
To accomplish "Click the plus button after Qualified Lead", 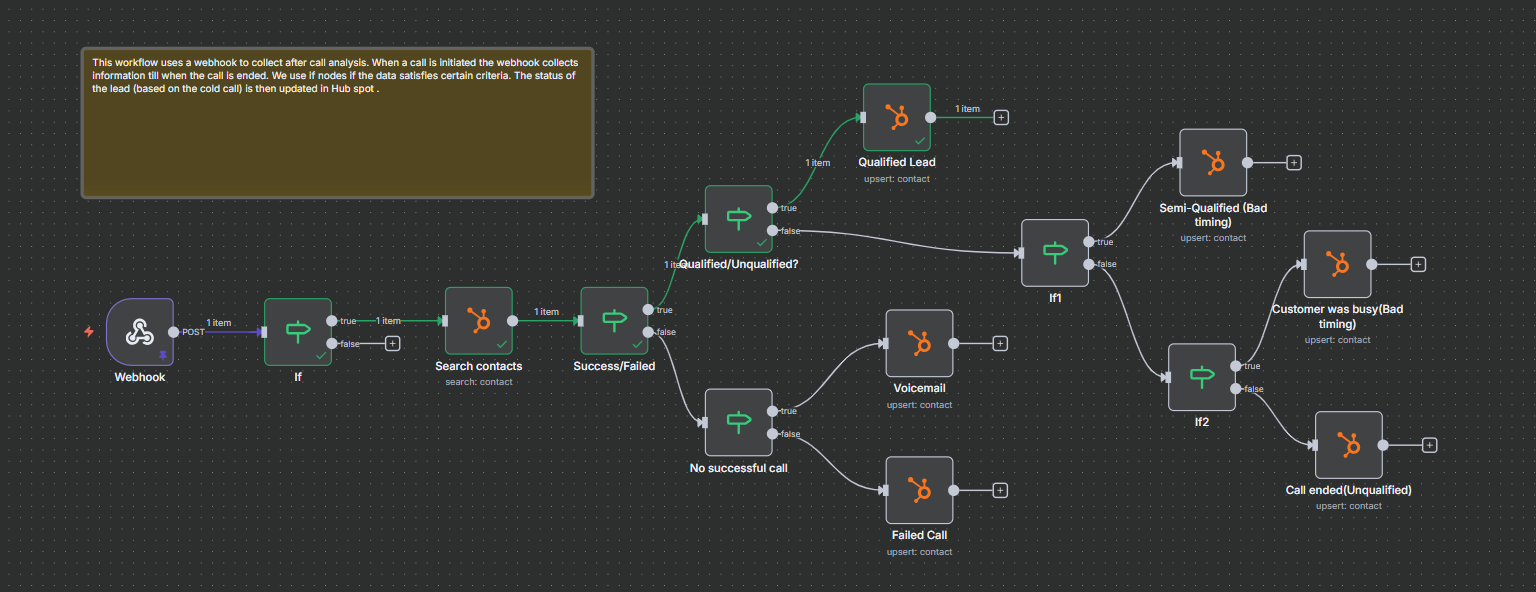I will 1001,116.
